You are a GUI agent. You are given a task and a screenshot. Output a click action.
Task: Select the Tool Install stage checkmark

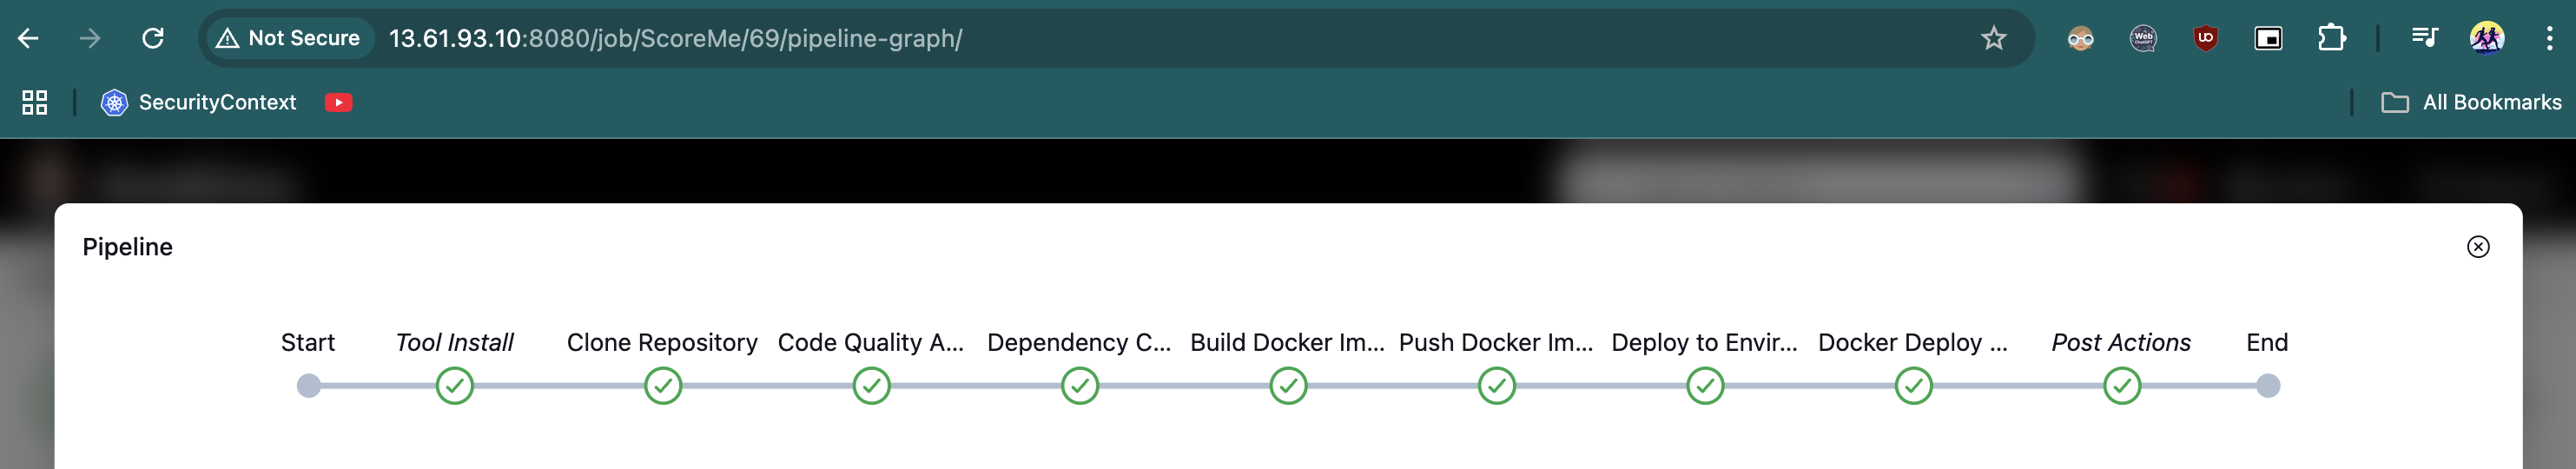pos(454,386)
